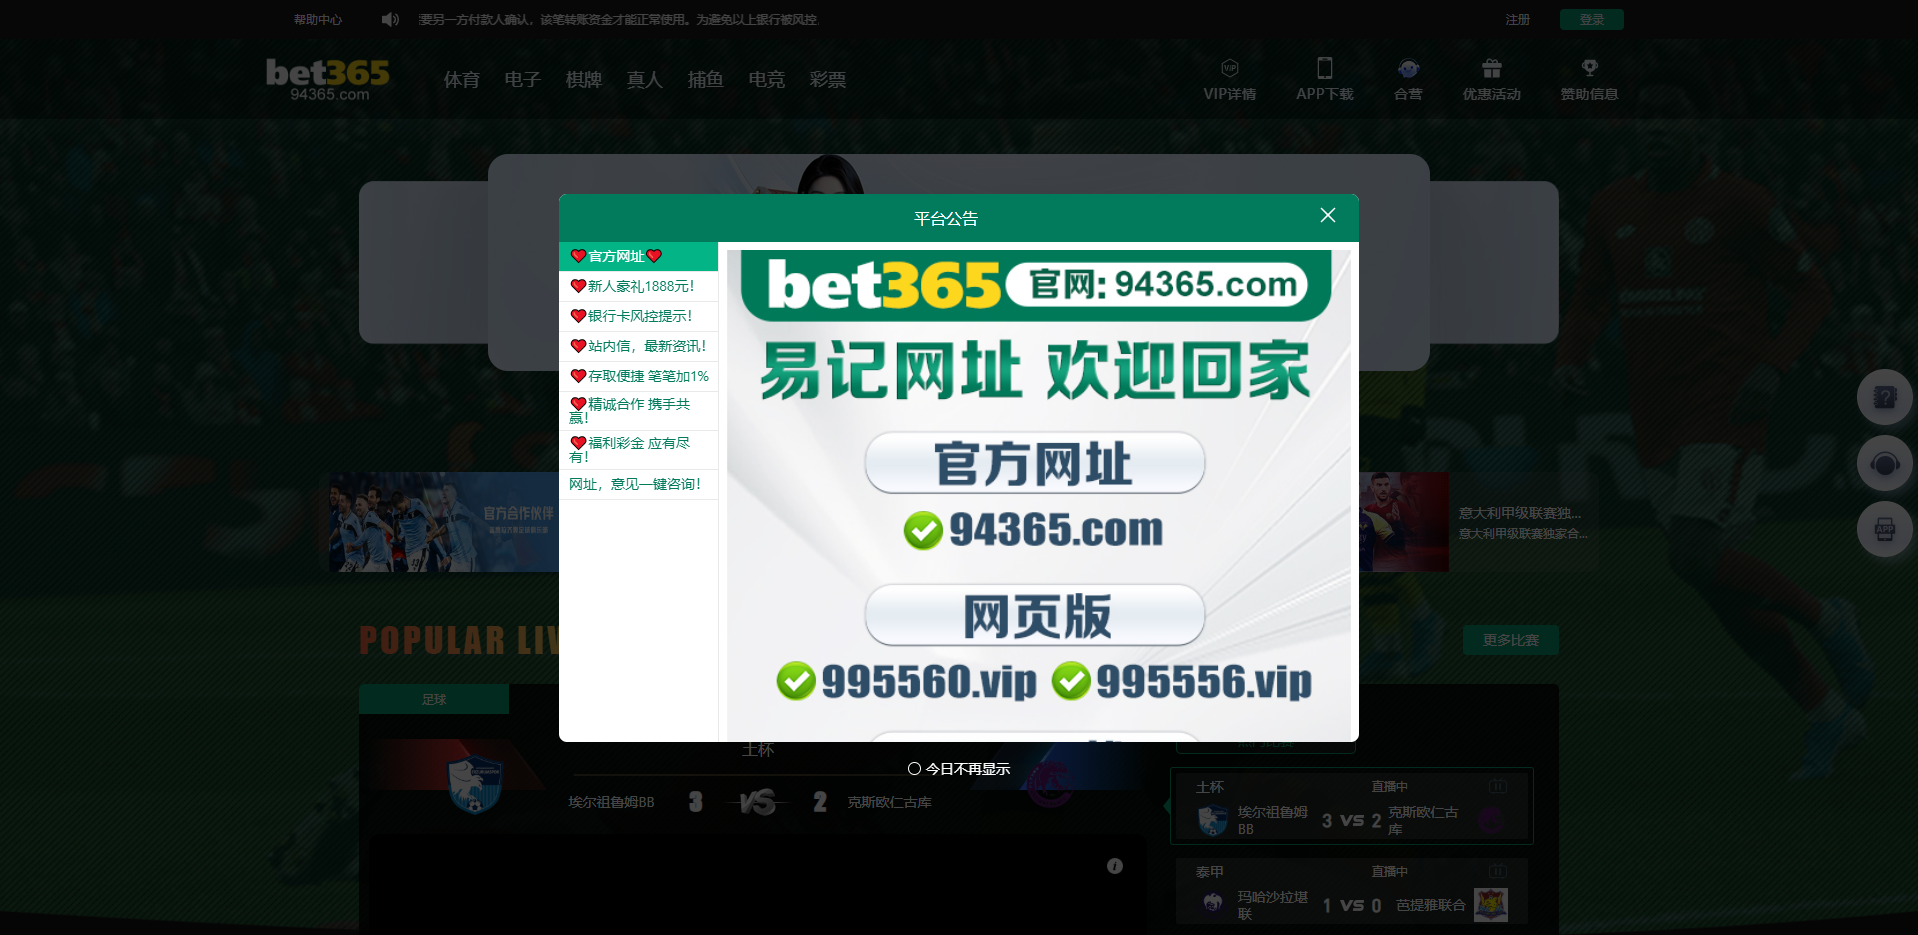Click the 995560.vip address text

pos(929,682)
